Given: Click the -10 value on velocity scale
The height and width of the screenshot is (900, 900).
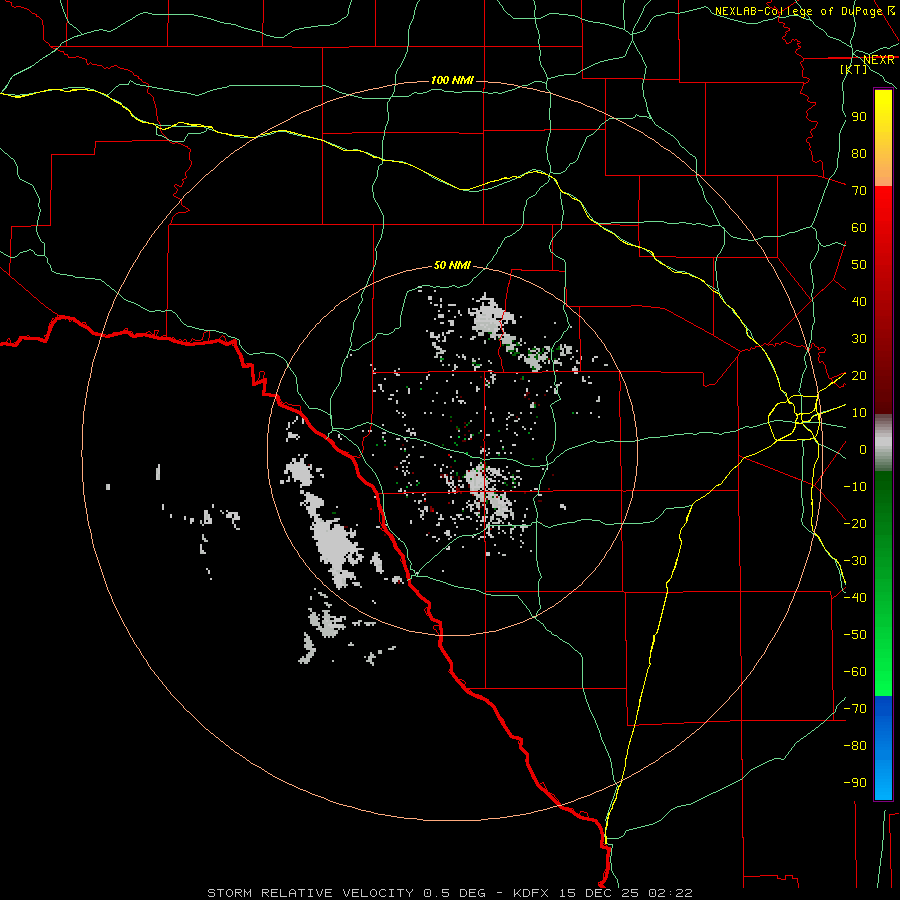Looking at the screenshot, I should click(x=855, y=487).
